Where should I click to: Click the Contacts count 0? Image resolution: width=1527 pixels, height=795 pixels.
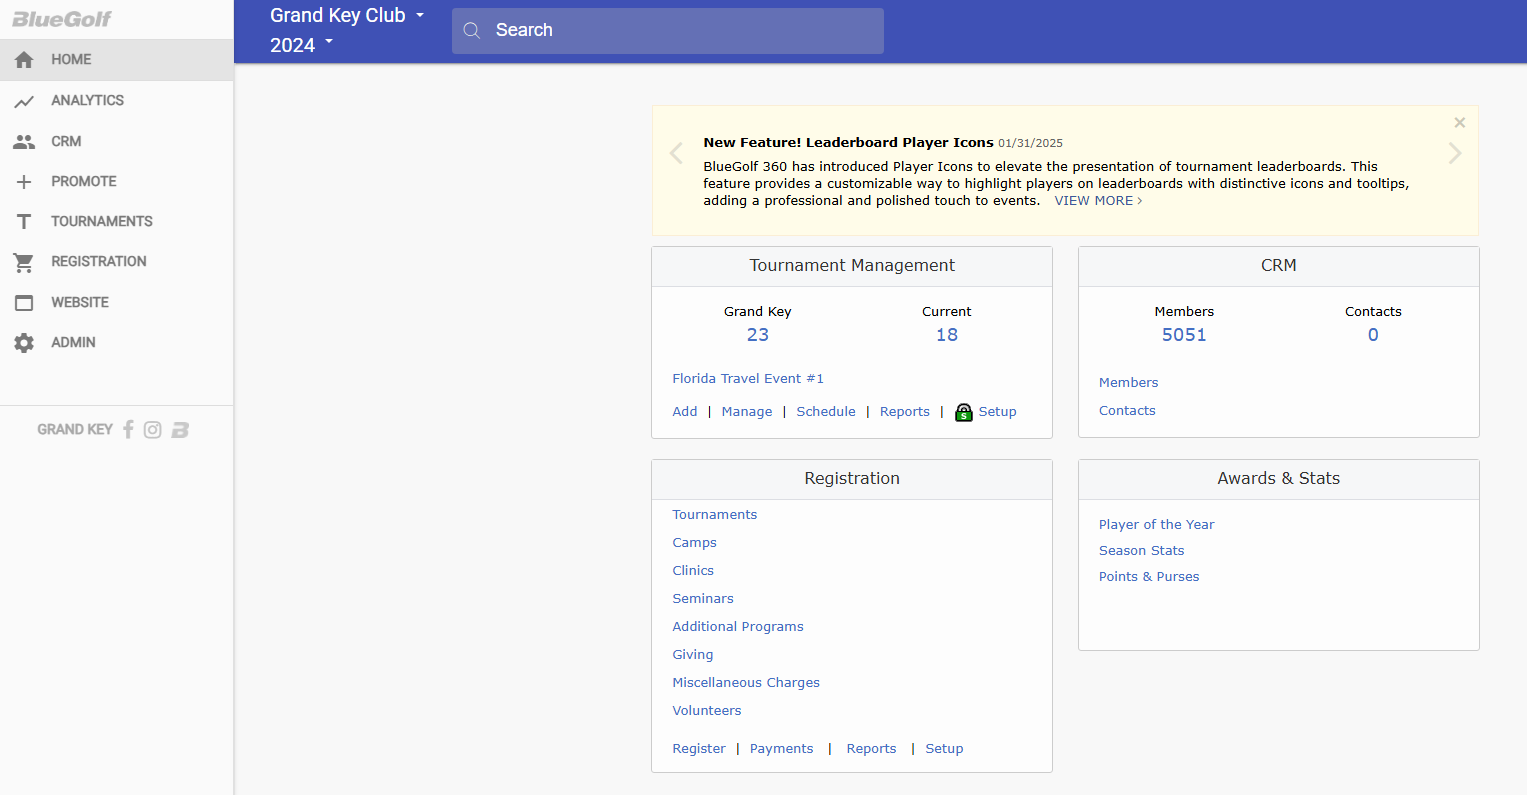1373,335
